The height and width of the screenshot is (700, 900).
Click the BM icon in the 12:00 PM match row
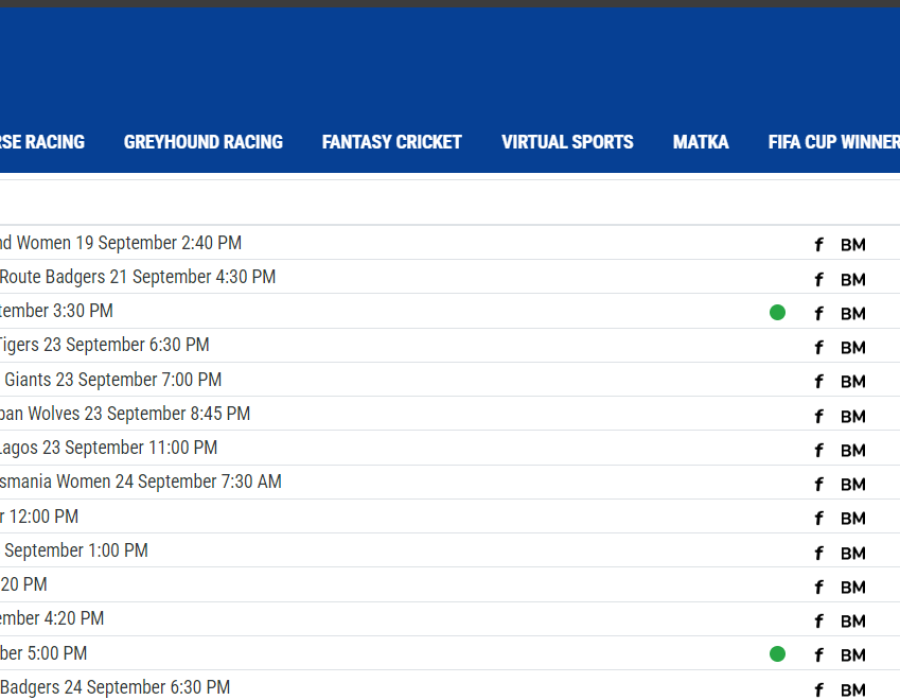tap(853, 518)
